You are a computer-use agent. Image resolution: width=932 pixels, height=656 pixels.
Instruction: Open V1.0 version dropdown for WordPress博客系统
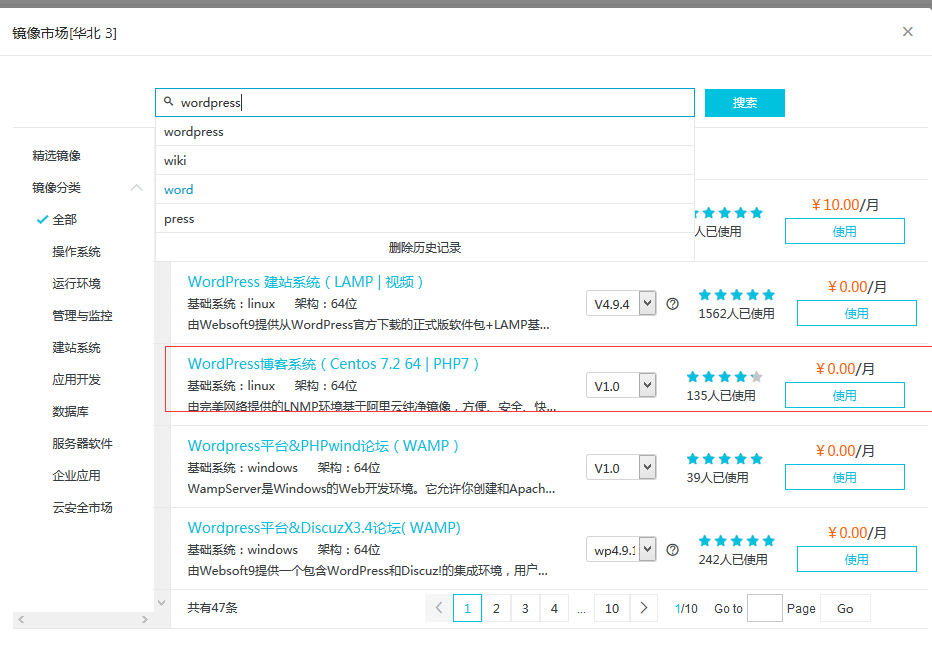click(x=621, y=386)
